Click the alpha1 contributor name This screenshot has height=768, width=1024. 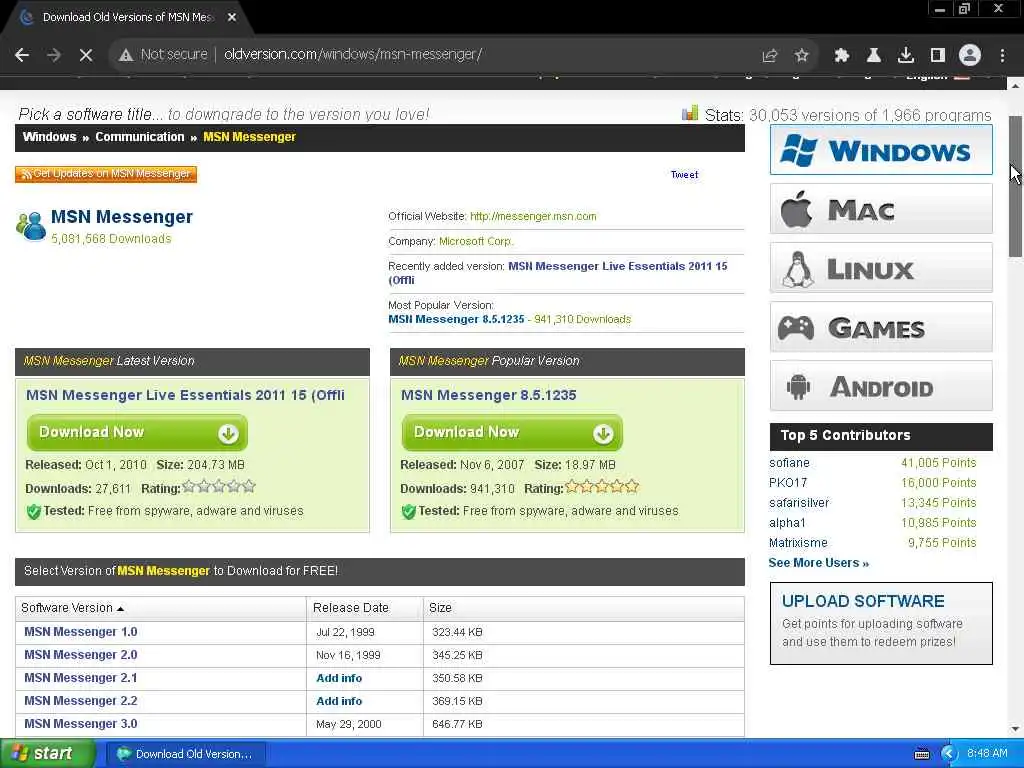787,523
